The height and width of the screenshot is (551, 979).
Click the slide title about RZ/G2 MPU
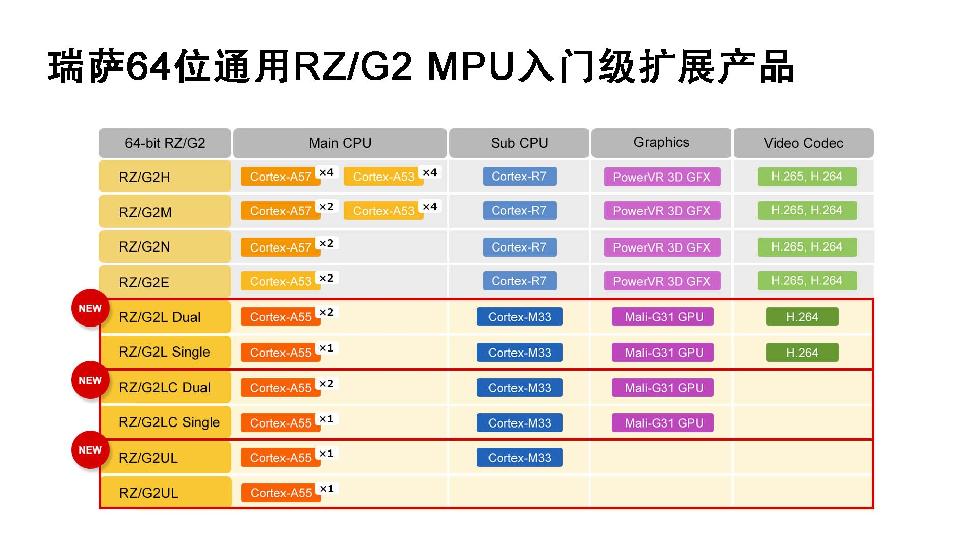[420, 68]
